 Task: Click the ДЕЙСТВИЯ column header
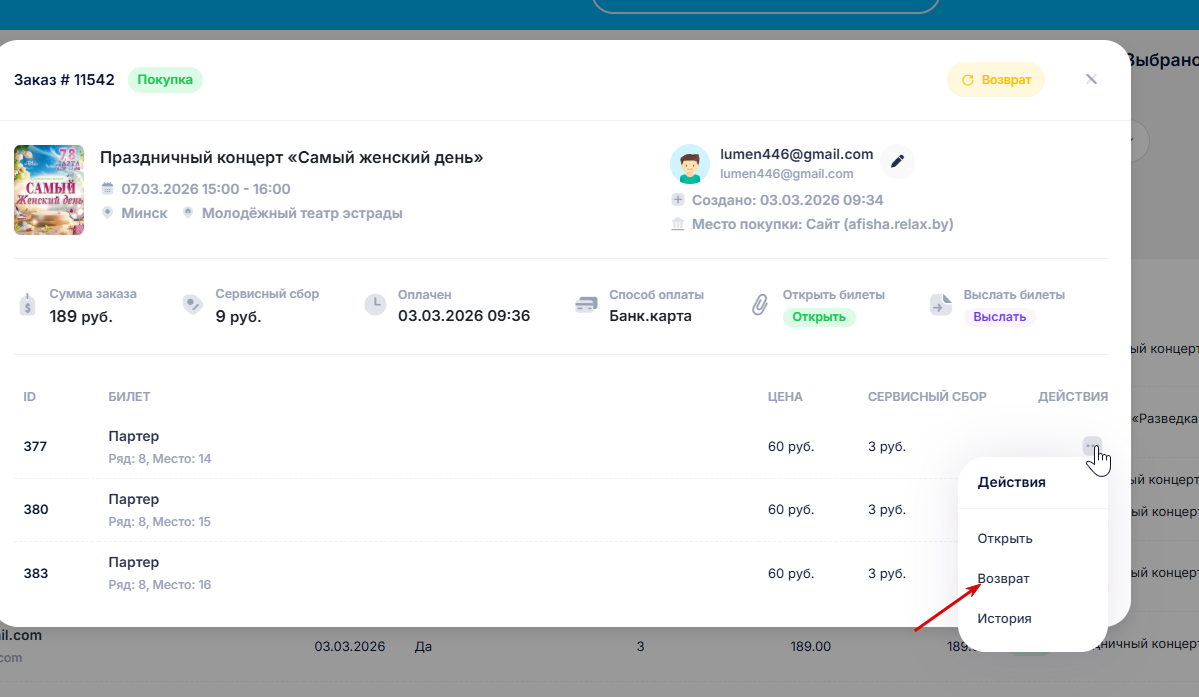[x=1073, y=397]
